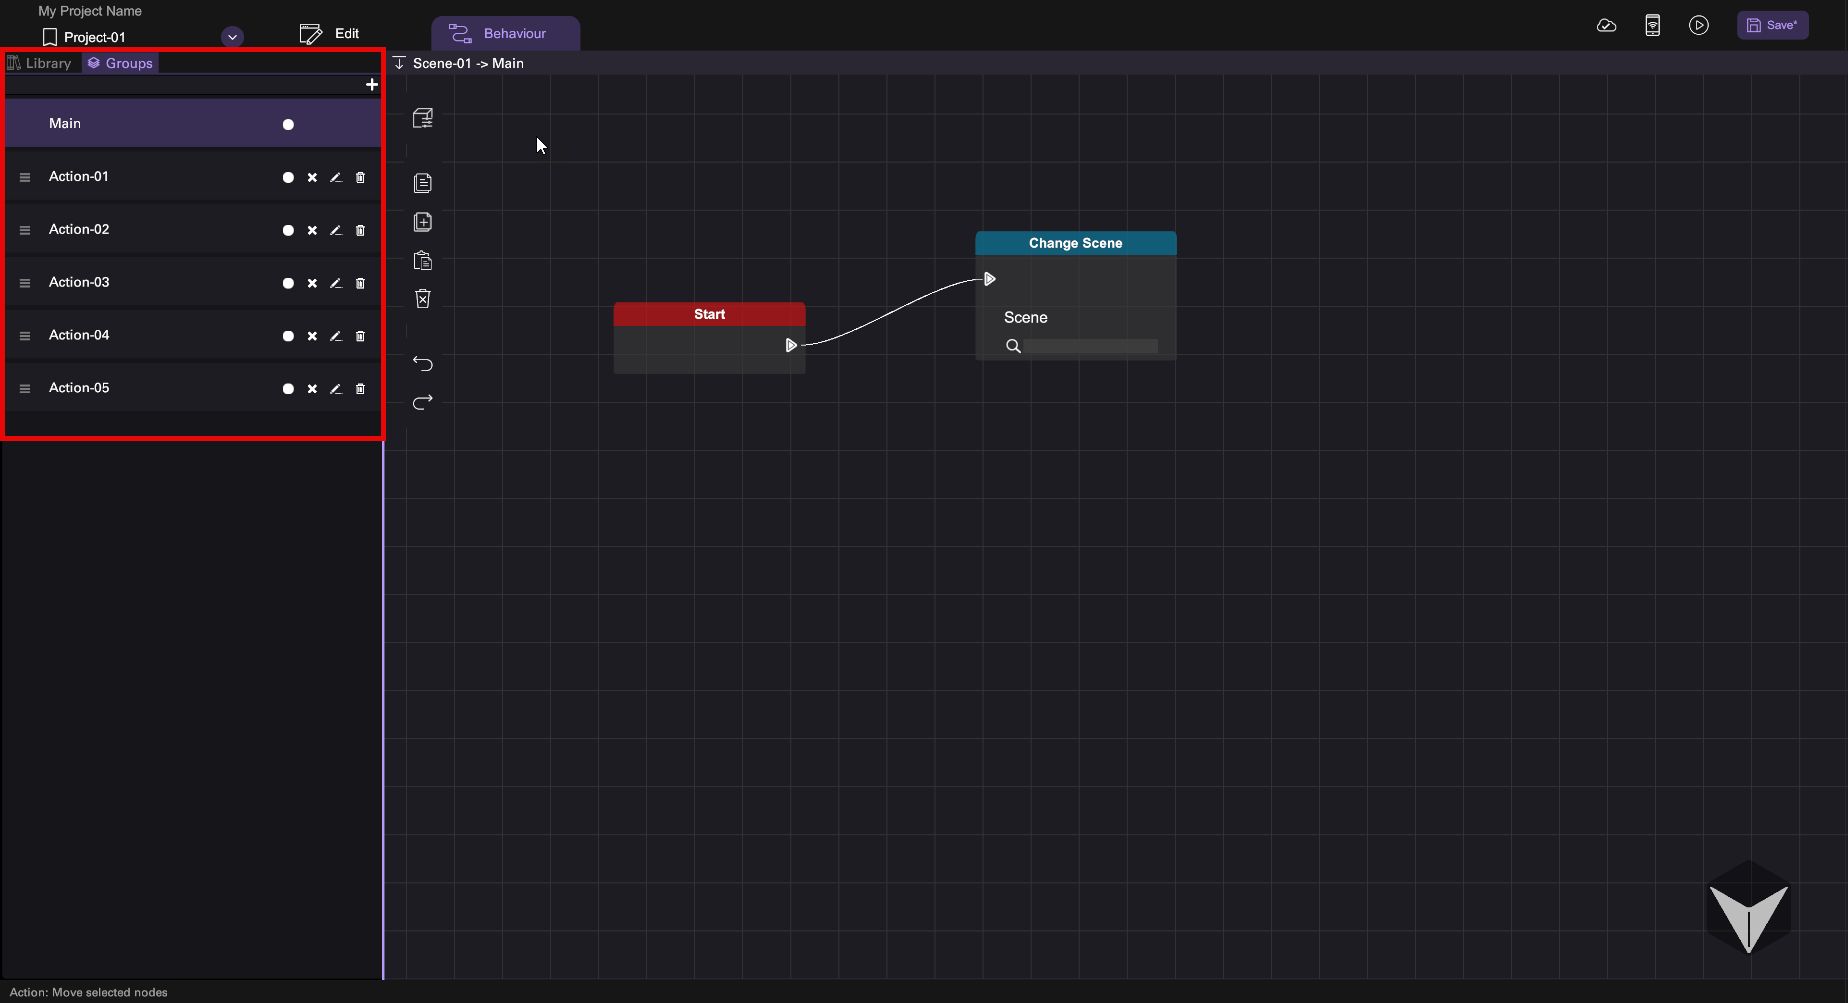Open the cube properties panel icon
Image resolution: width=1848 pixels, height=1003 pixels.
(423, 118)
